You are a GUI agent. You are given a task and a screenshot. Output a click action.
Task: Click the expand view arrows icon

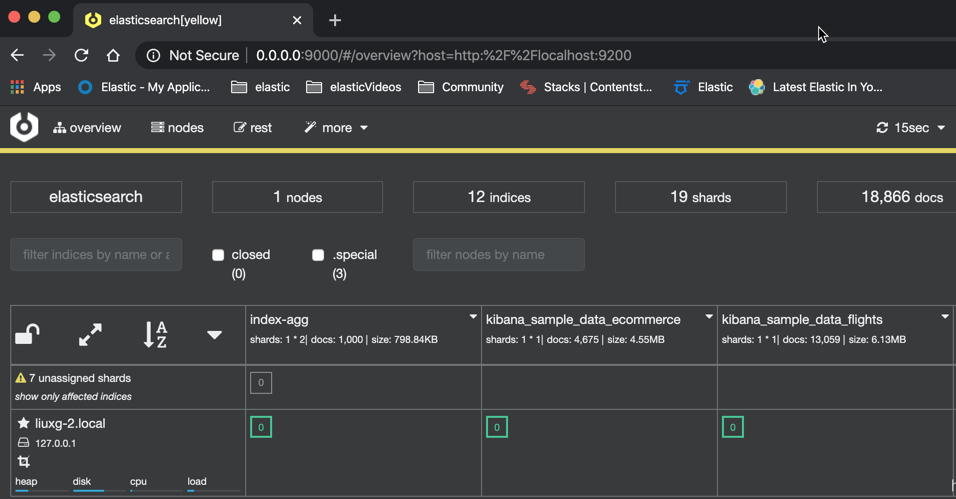pos(90,334)
